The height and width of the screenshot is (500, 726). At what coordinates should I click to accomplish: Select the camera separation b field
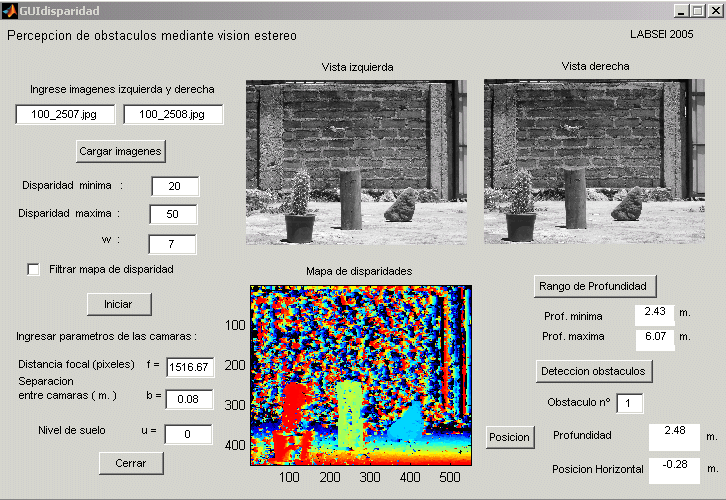pyautogui.click(x=190, y=399)
